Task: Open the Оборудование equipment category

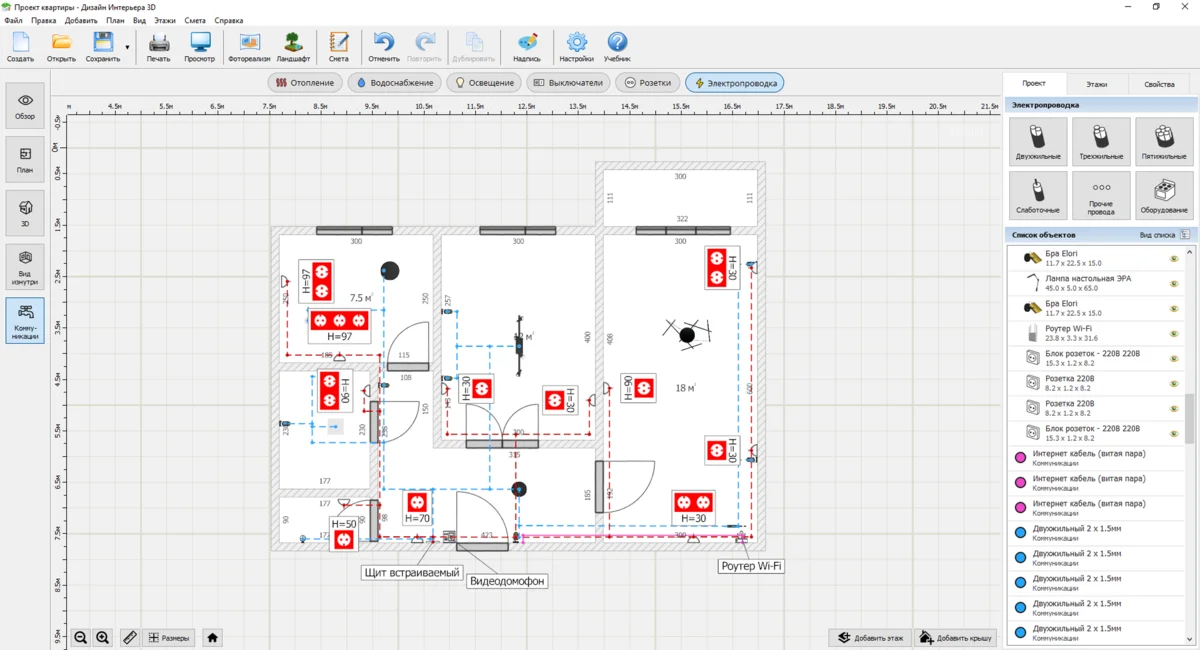Action: [x=1164, y=195]
